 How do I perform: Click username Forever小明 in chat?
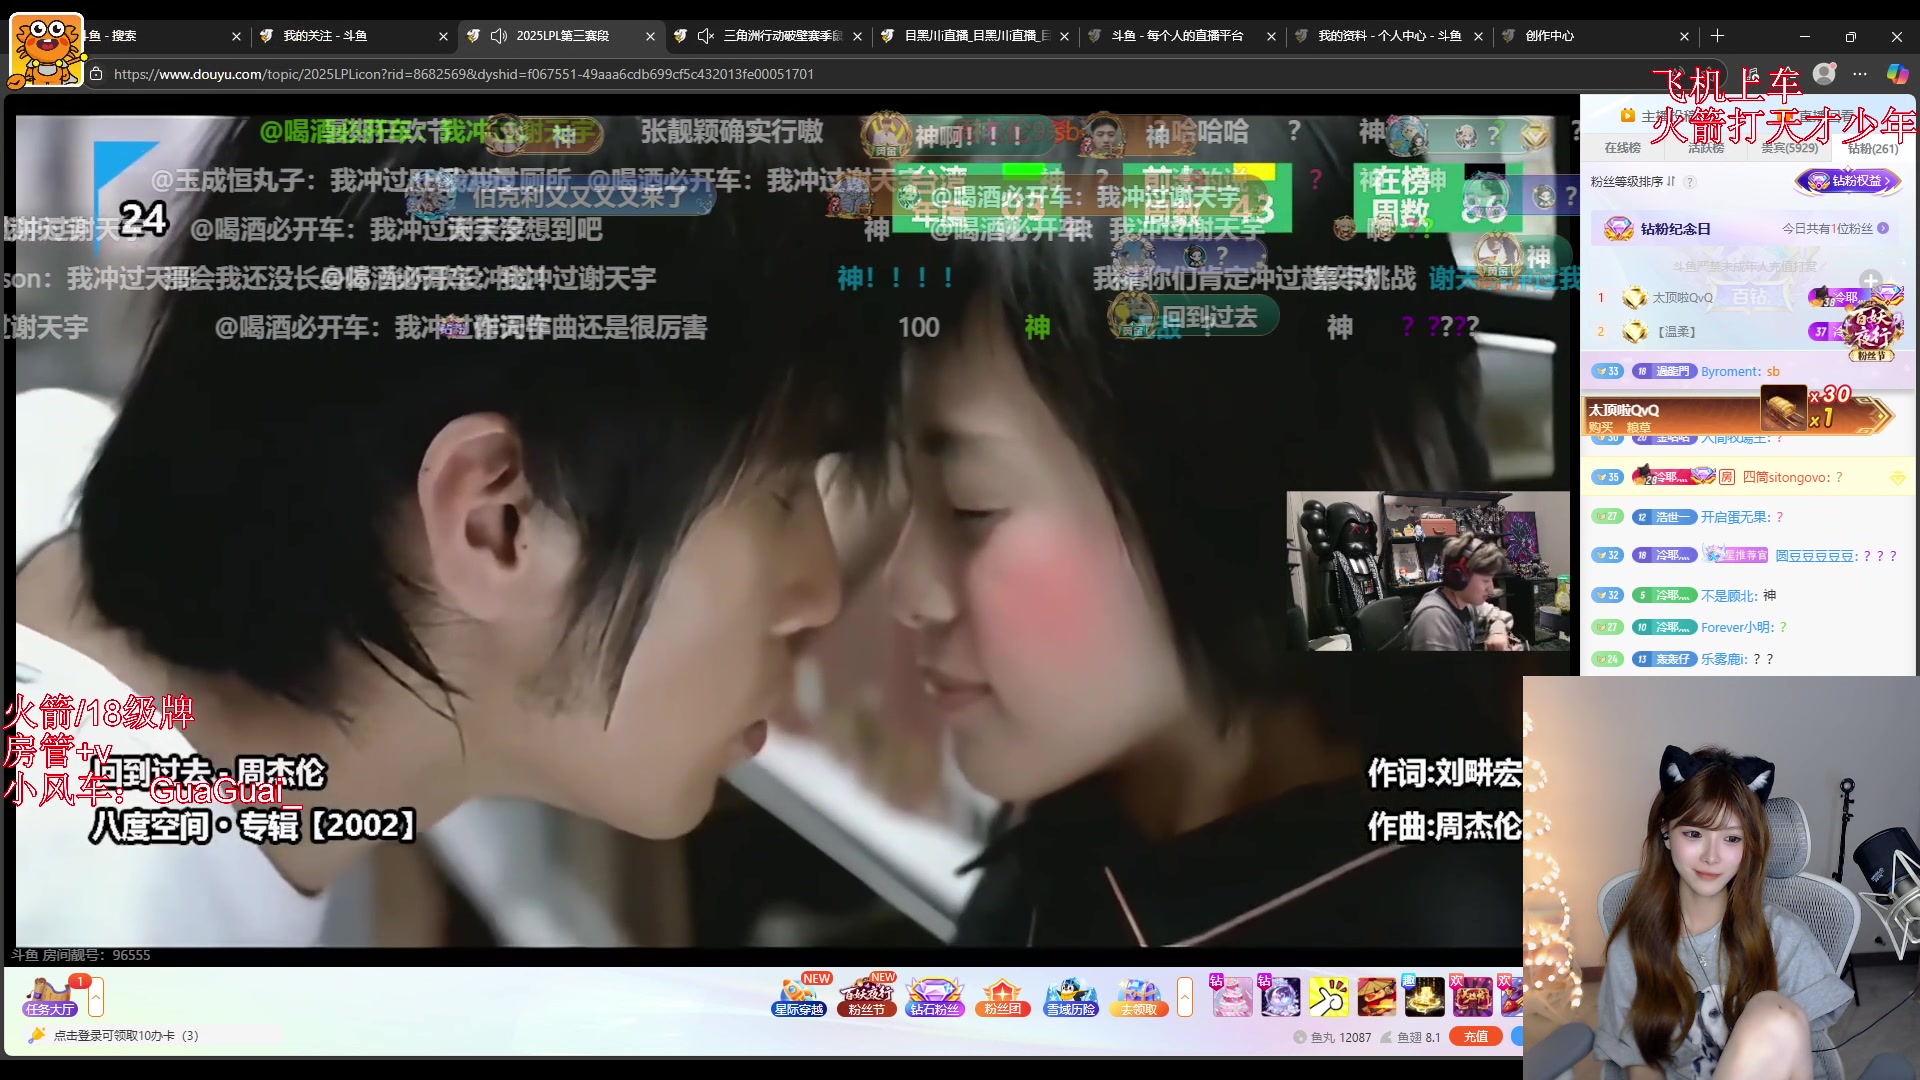pyautogui.click(x=1737, y=627)
